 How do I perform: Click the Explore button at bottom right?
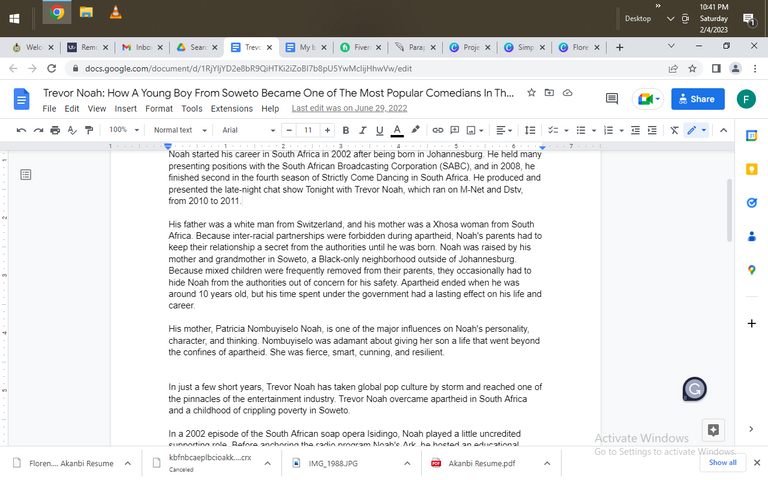point(713,431)
